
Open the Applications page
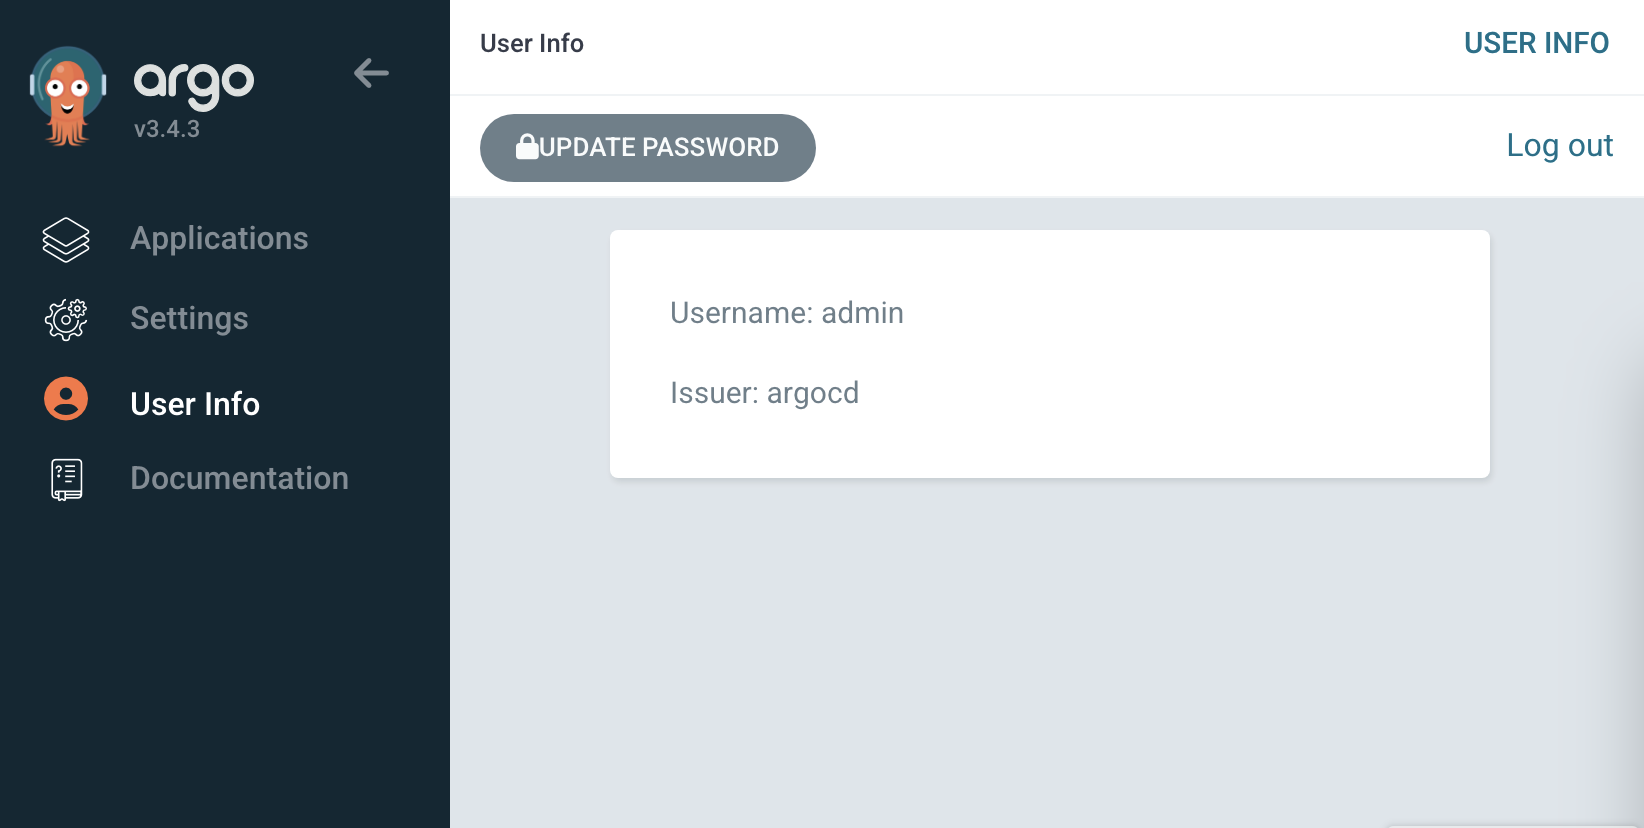pos(219,238)
